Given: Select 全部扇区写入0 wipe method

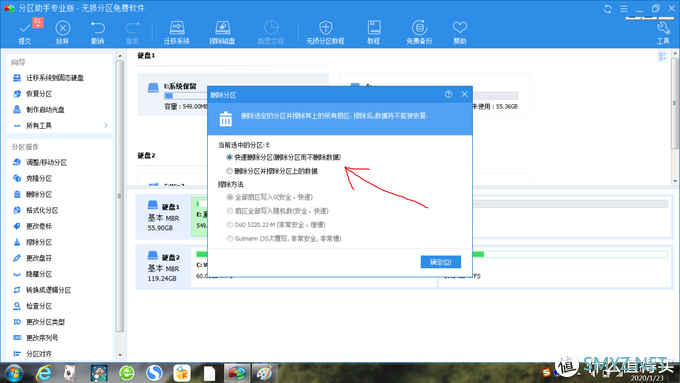Looking at the screenshot, I should pos(230,197).
